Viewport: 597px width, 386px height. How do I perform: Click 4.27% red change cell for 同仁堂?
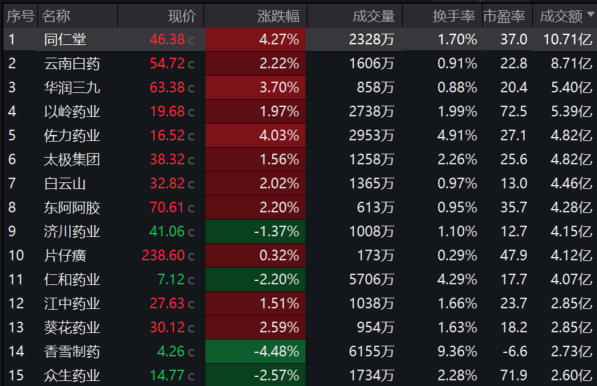click(x=255, y=39)
